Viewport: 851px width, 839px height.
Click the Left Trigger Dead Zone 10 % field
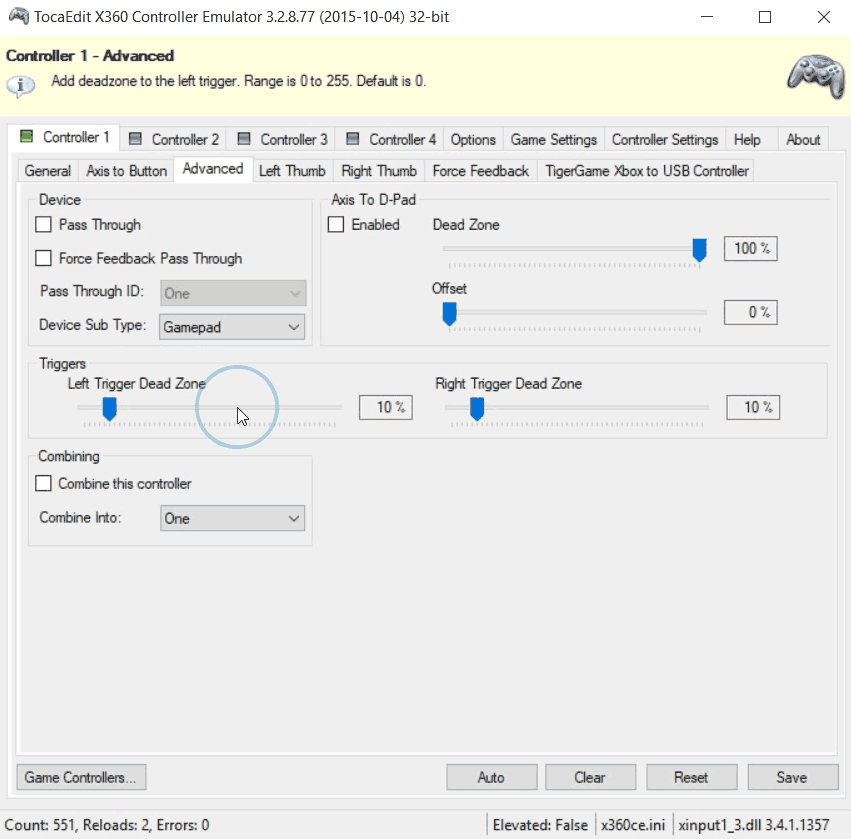pos(386,408)
